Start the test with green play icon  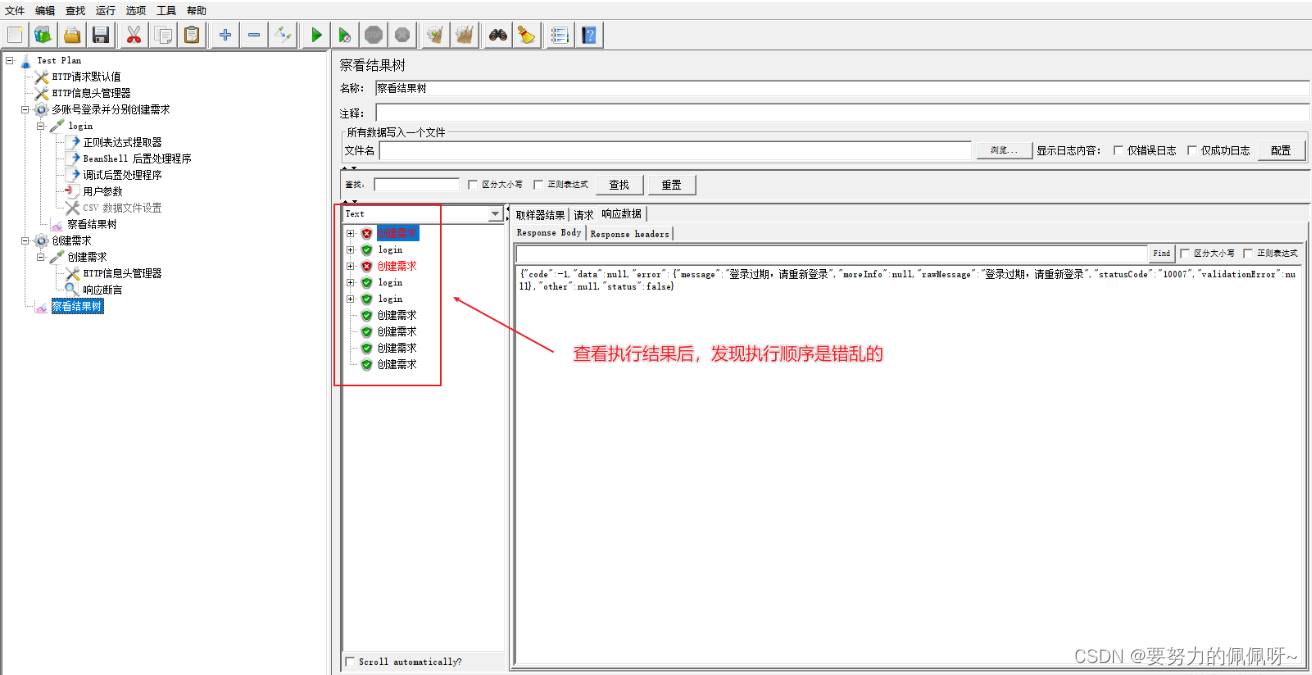[x=316, y=35]
